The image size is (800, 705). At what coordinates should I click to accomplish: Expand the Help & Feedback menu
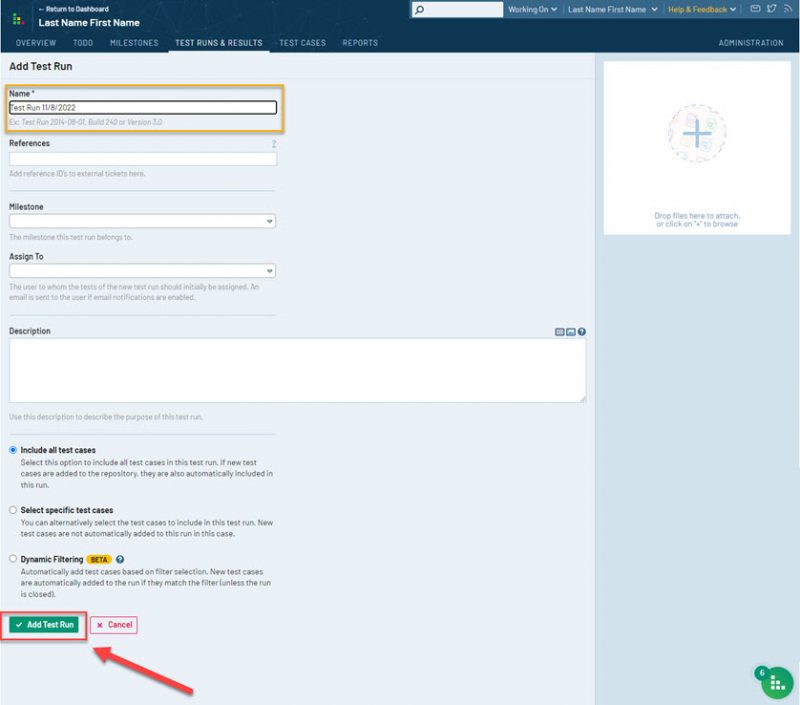click(697, 9)
